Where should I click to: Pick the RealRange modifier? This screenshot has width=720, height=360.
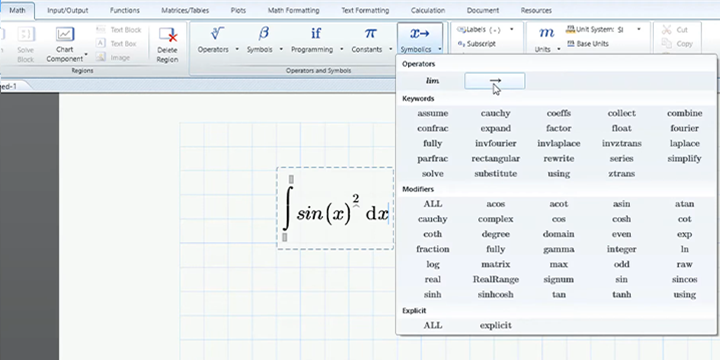tap(495, 279)
